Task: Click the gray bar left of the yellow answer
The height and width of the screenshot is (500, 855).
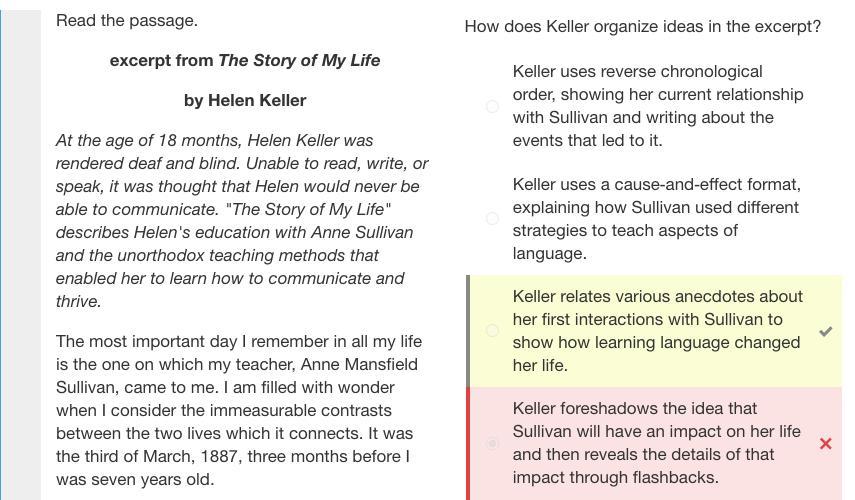Action: 468,331
